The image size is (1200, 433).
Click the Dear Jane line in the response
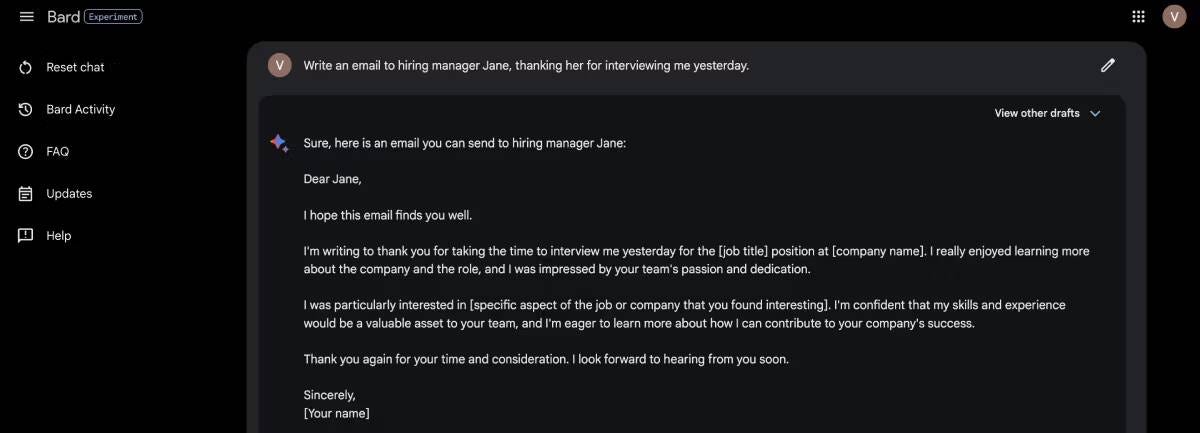coord(332,179)
